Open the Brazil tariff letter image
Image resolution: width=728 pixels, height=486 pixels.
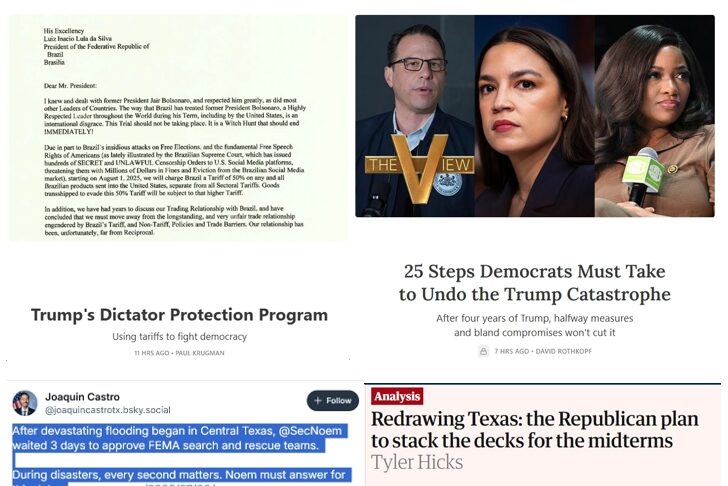(x=178, y=128)
